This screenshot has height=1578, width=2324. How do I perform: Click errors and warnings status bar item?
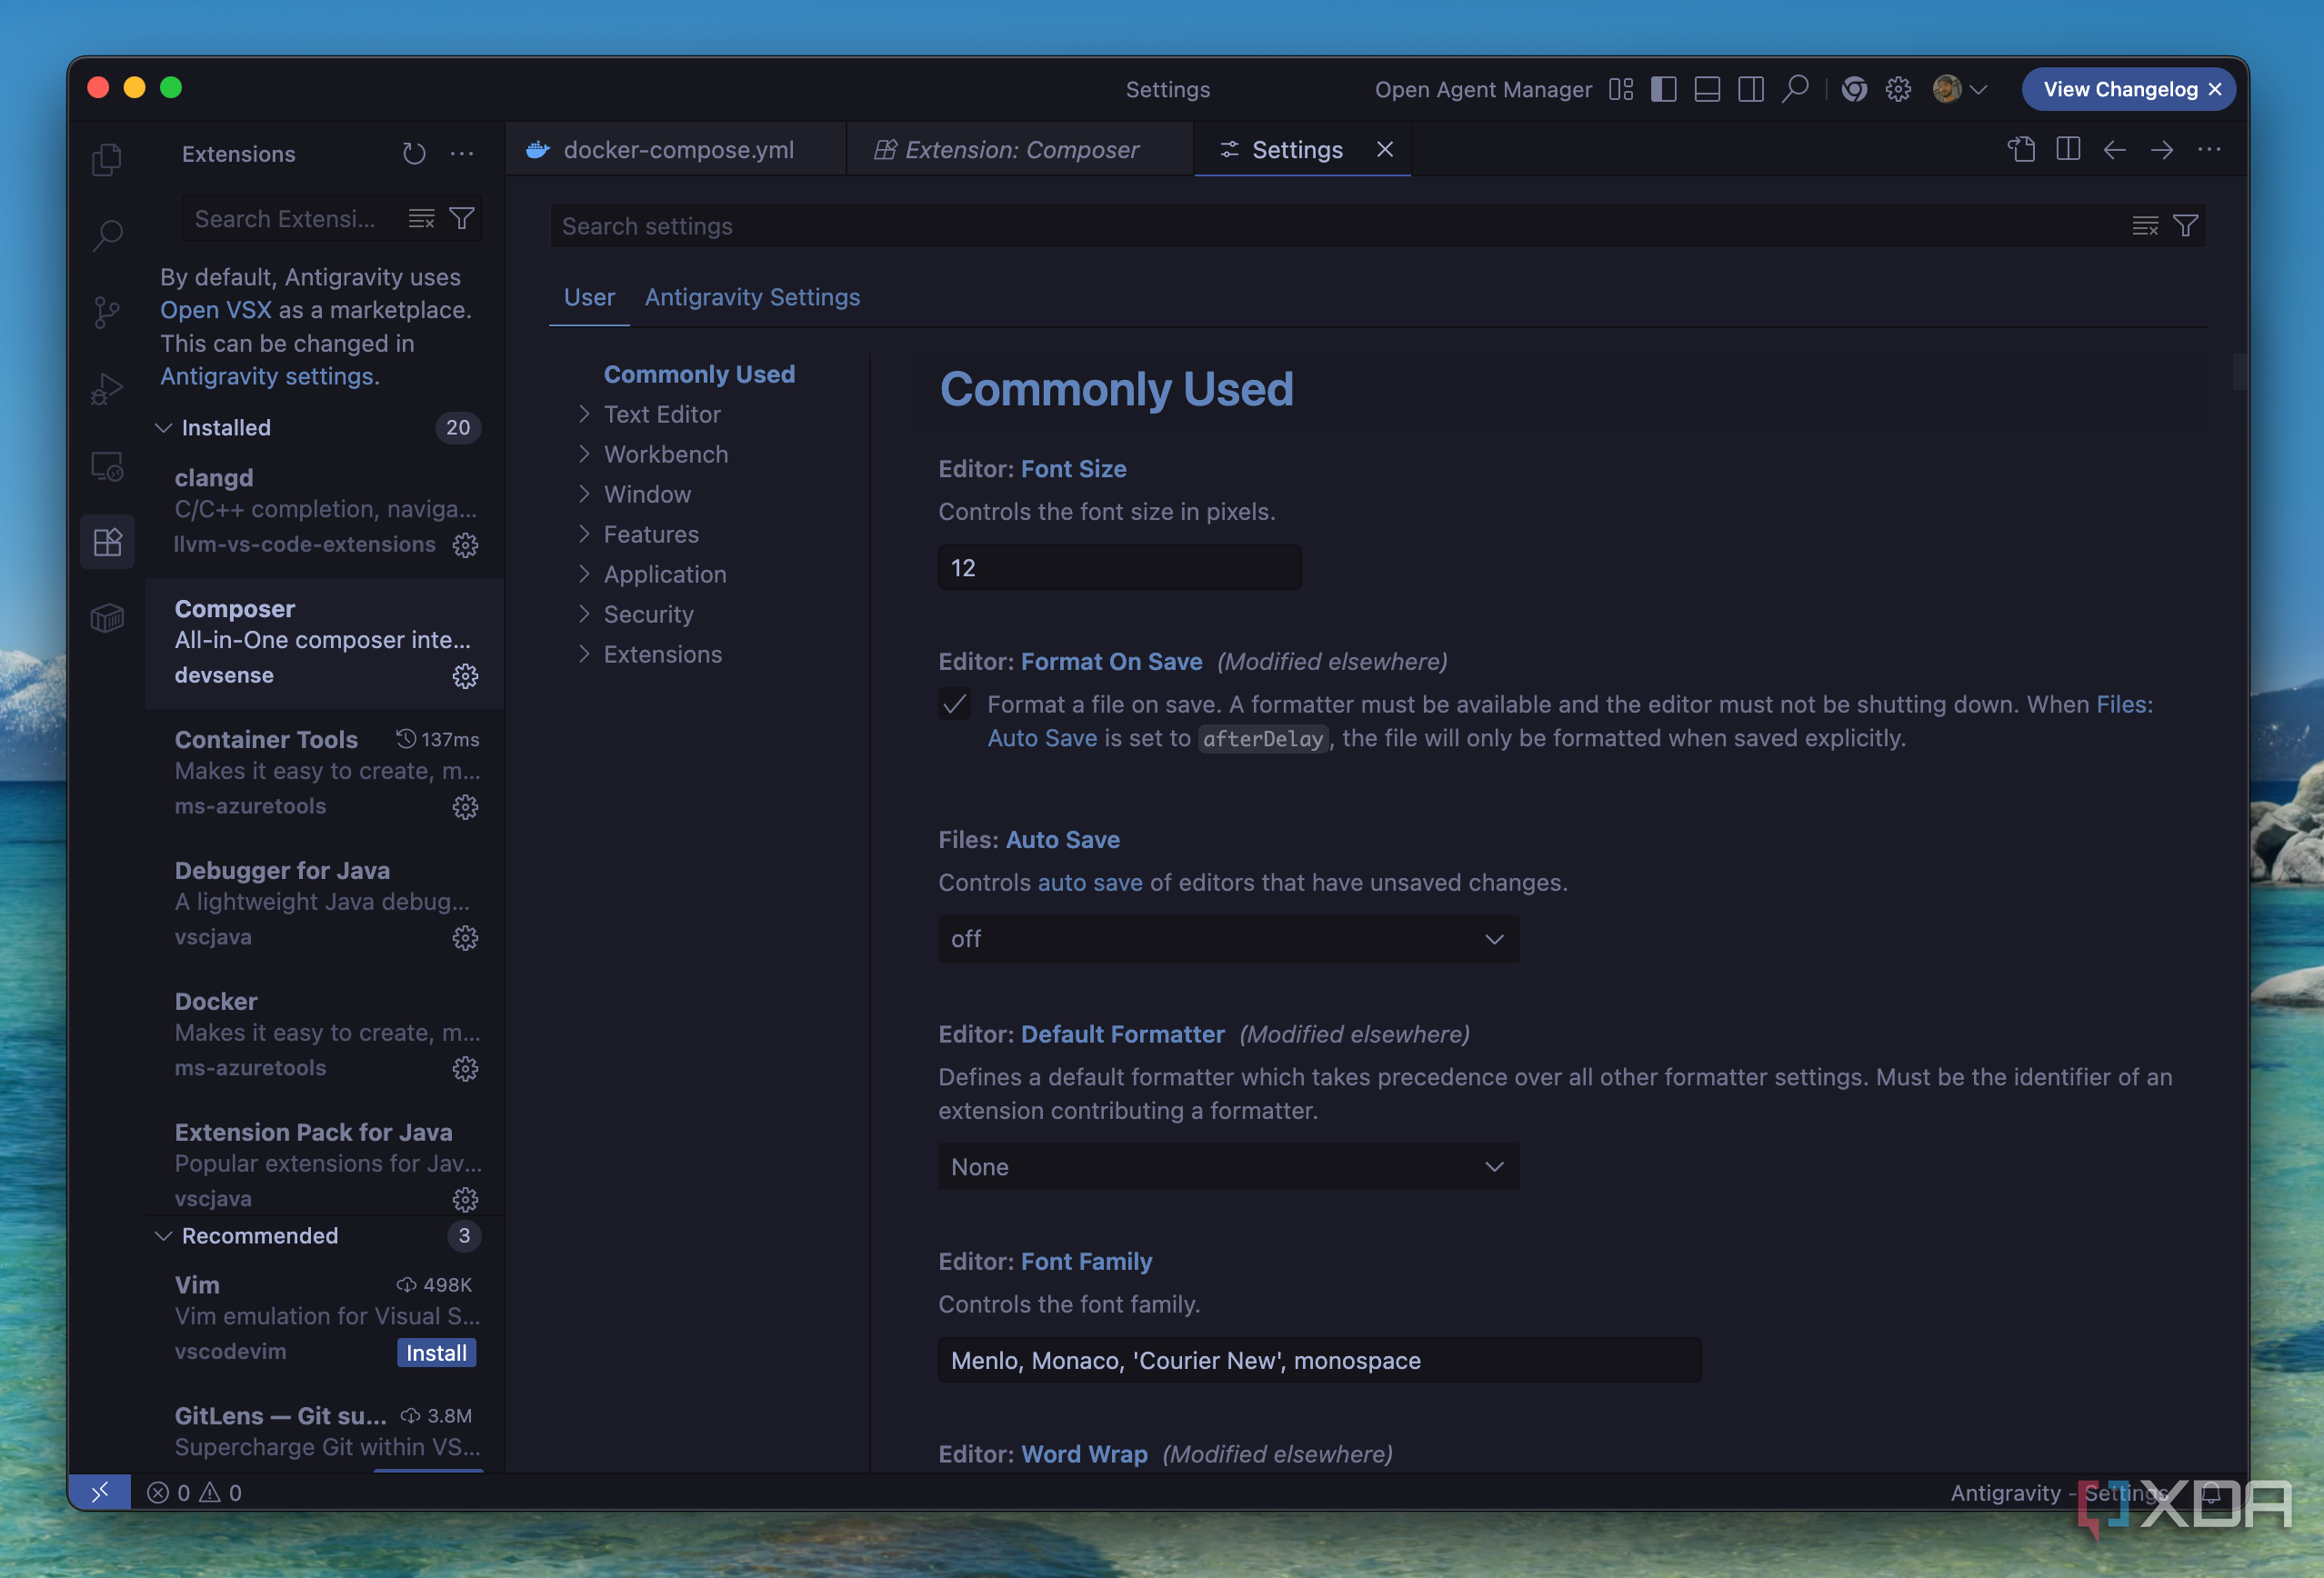[194, 1492]
